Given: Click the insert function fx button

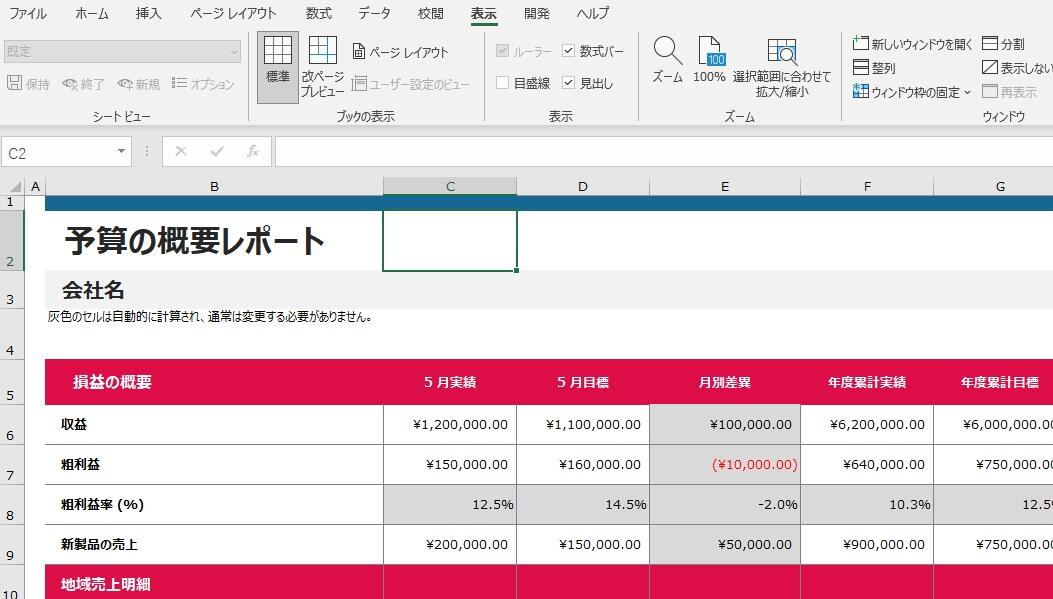Looking at the screenshot, I should tap(253, 152).
